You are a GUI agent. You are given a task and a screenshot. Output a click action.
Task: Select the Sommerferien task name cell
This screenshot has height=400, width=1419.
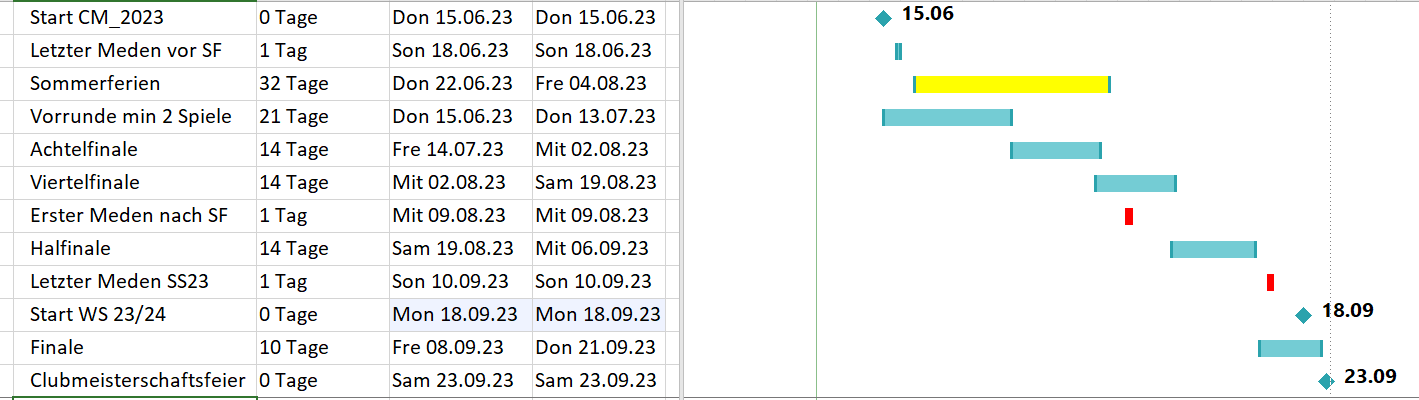click(x=140, y=84)
